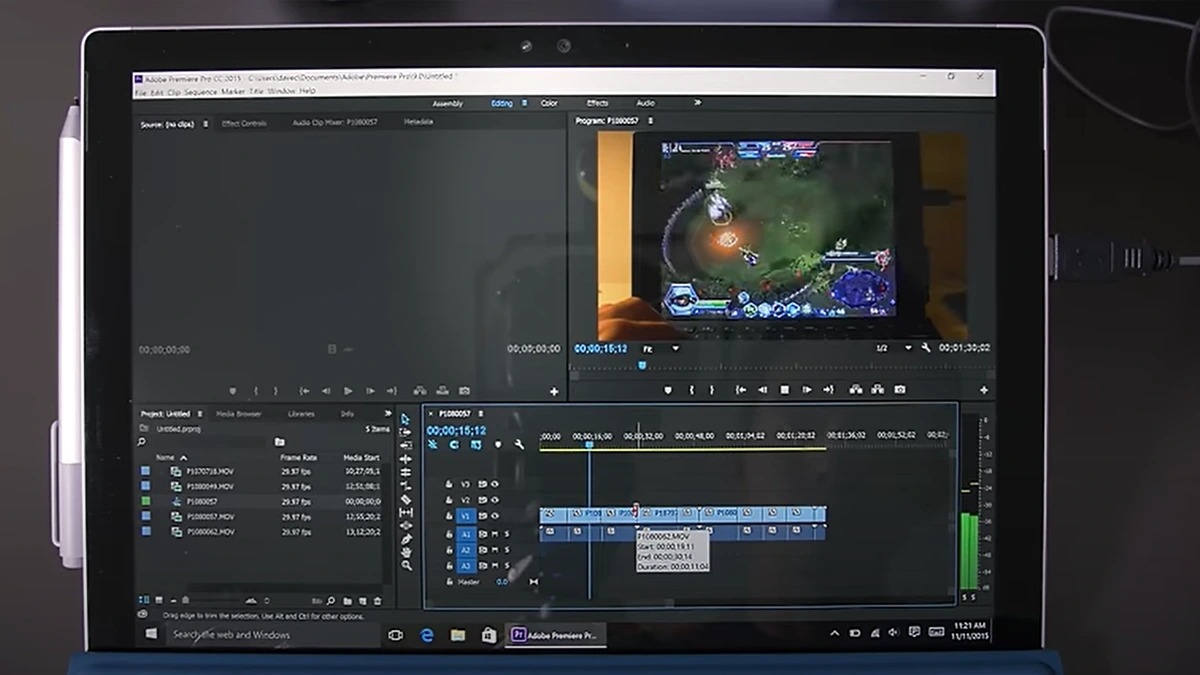Viewport: 1200px width, 675px height.
Task: Open the File menu
Action: coord(141,91)
